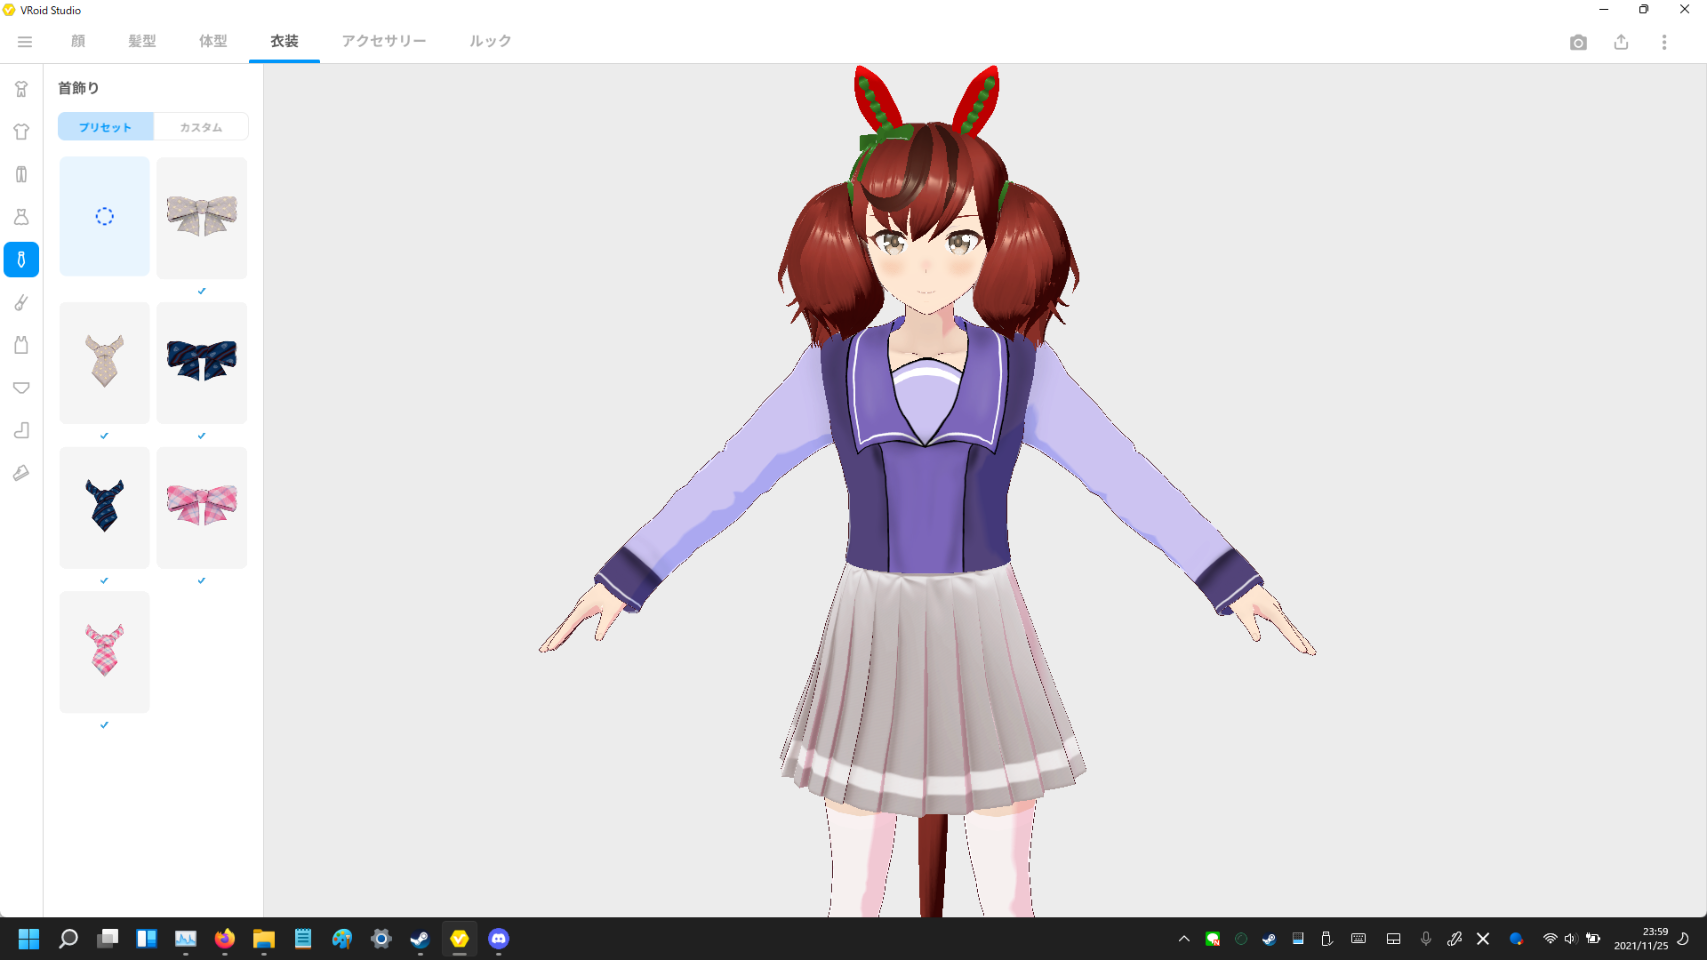Open the socks category icon in sidebar
Viewport: 1707px width, 960px height.
[21, 431]
